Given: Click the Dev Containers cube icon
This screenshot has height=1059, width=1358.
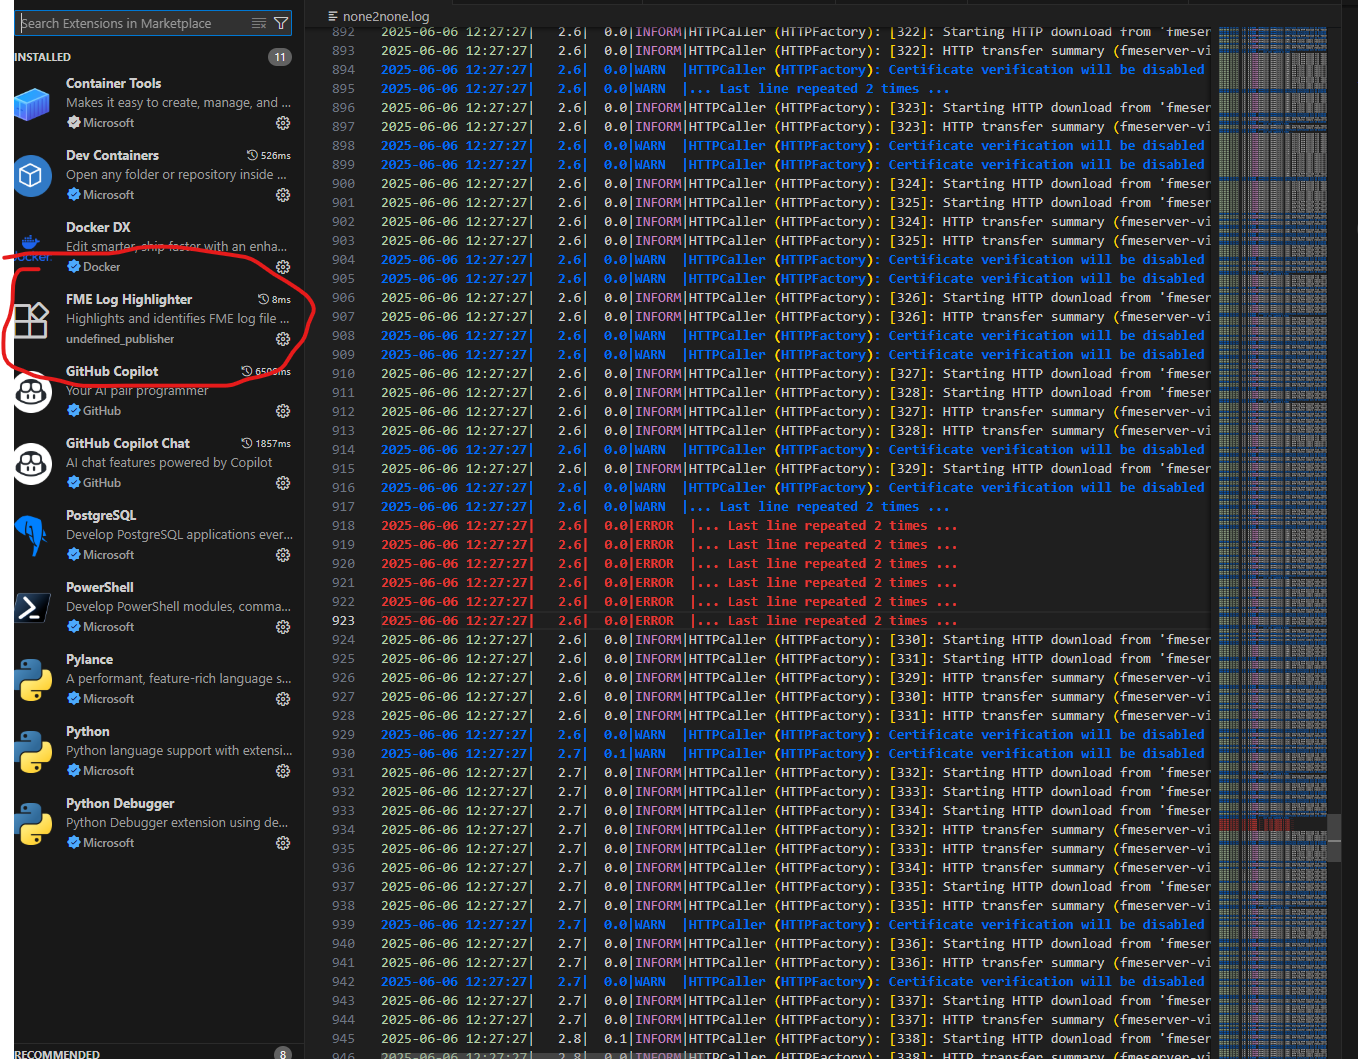Looking at the screenshot, I should pyautogui.click(x=32, y=176).
